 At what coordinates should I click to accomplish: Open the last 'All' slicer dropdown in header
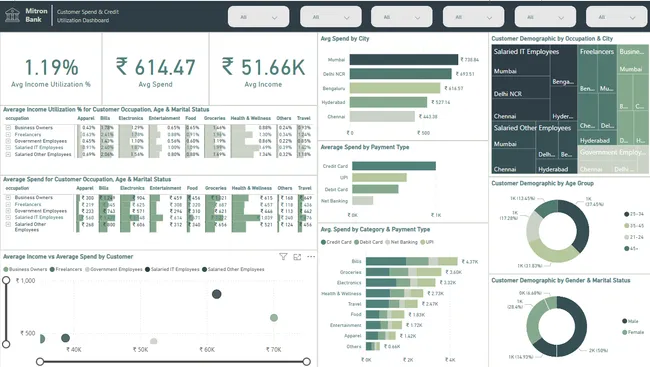click(x=616, y=17)
